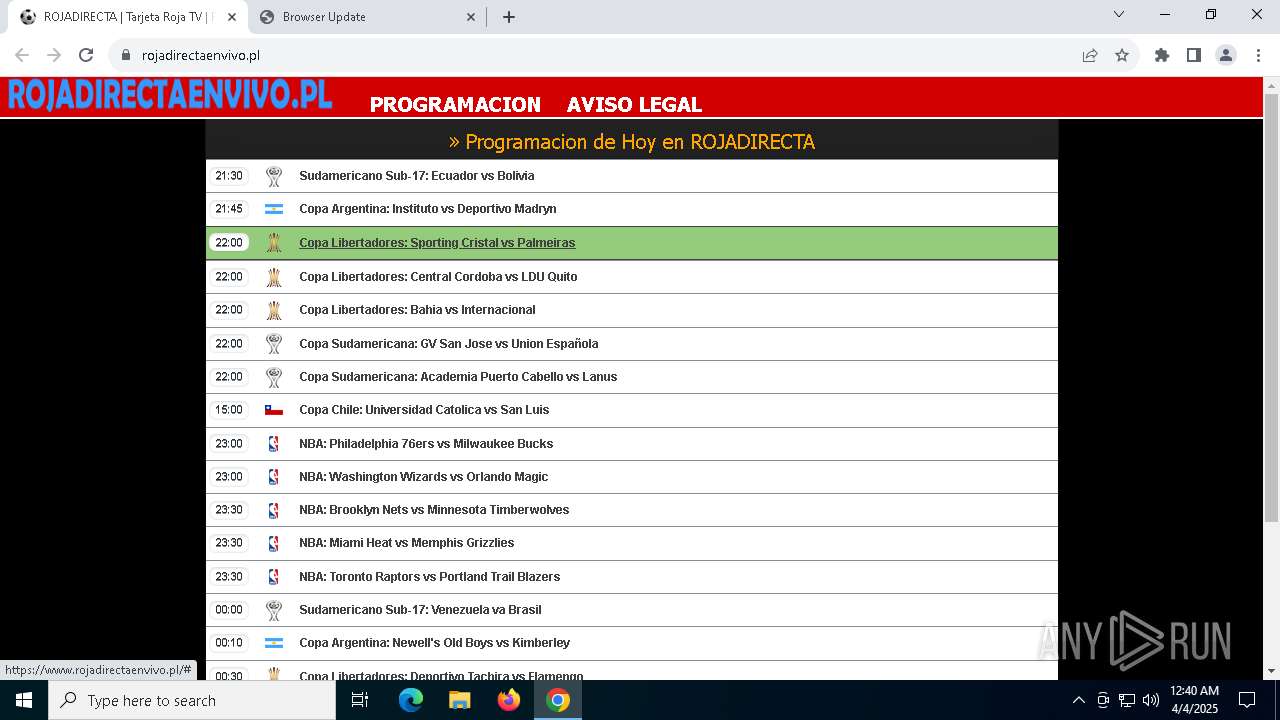Click the NBA logo beside Philadelphia 76ers

coord(274,444)
